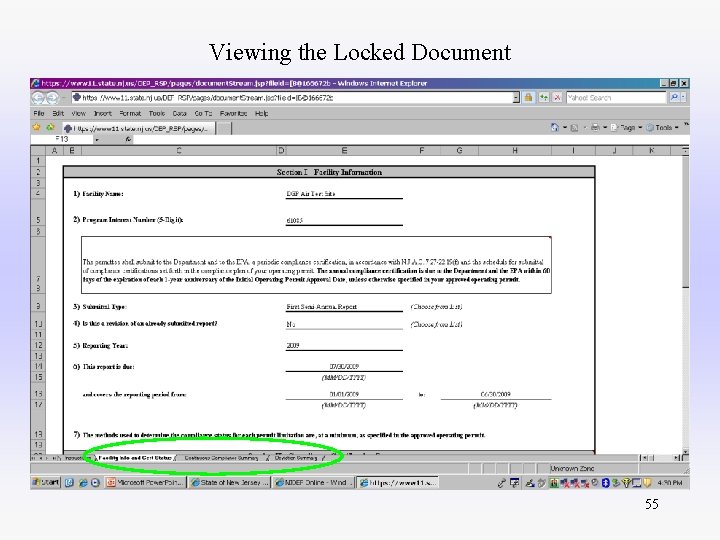Click the vertical scrollbar of the spreadsheet
Screen dimensions: 720x540
[685, 303]
